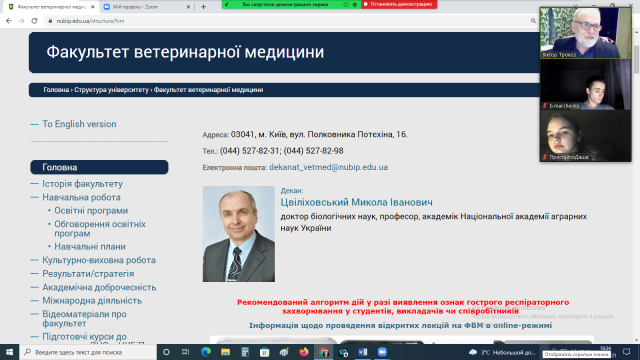Open Навчальна робота section
The width and height of the screenshot is (640, 360).
81,198
